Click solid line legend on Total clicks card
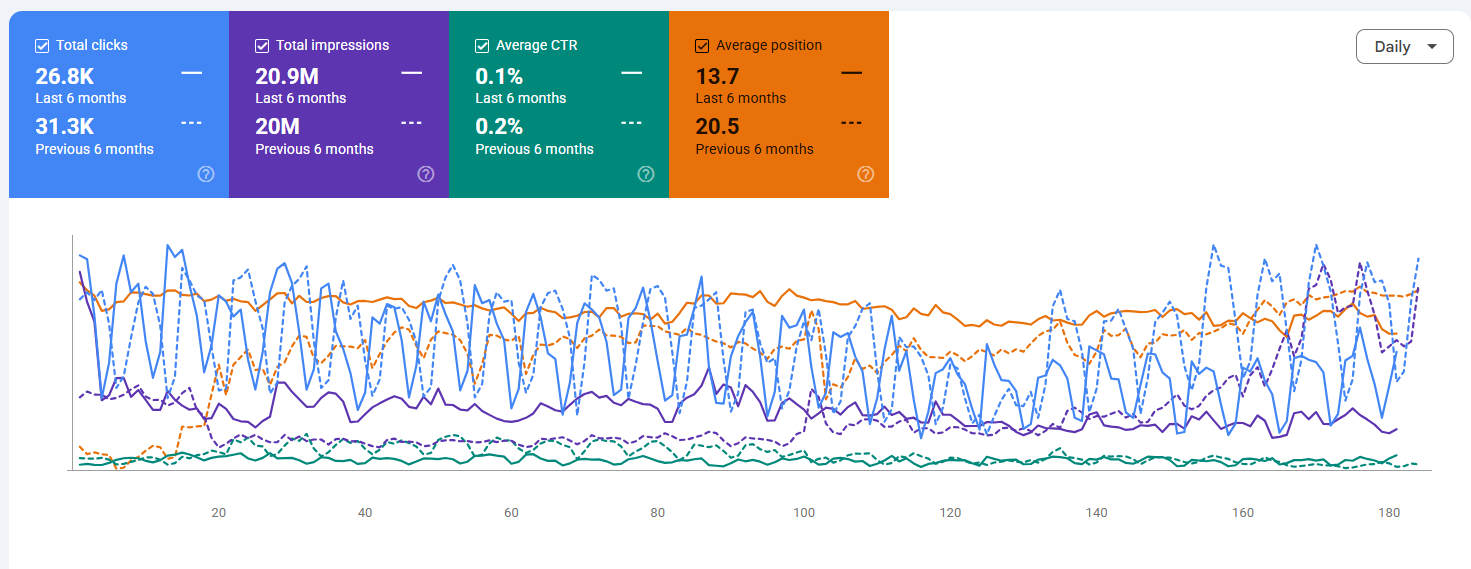1471x569 pixels. pos(192,73)
